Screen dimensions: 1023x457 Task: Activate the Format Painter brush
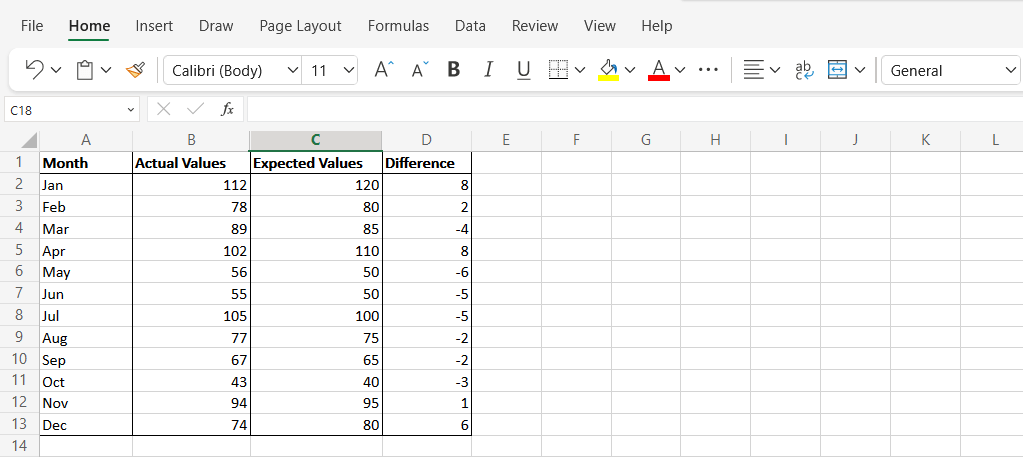[x=135, y=69]
